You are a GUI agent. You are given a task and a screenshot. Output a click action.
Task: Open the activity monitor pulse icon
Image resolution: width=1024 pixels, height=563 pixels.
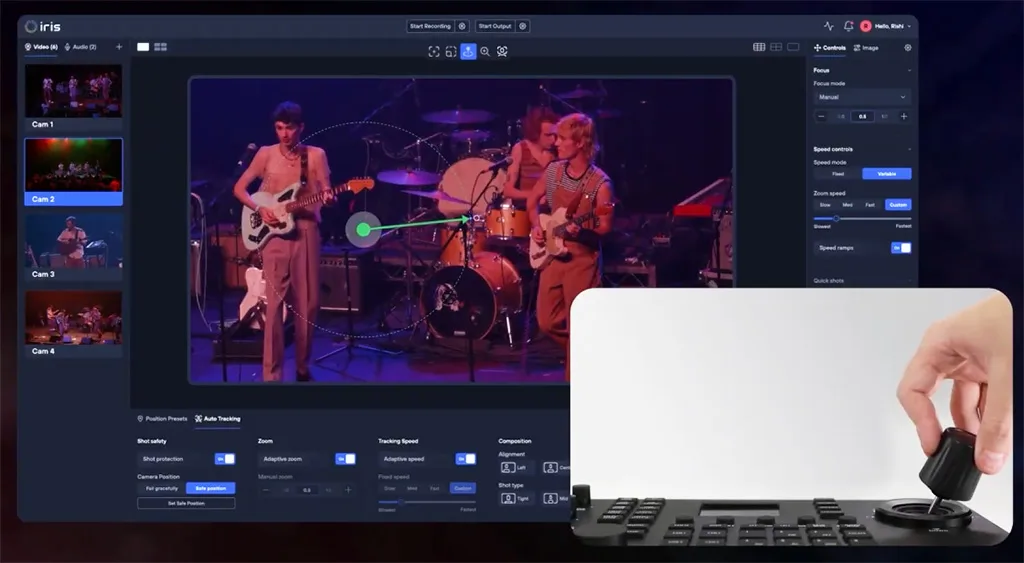[x=828, y=26]
